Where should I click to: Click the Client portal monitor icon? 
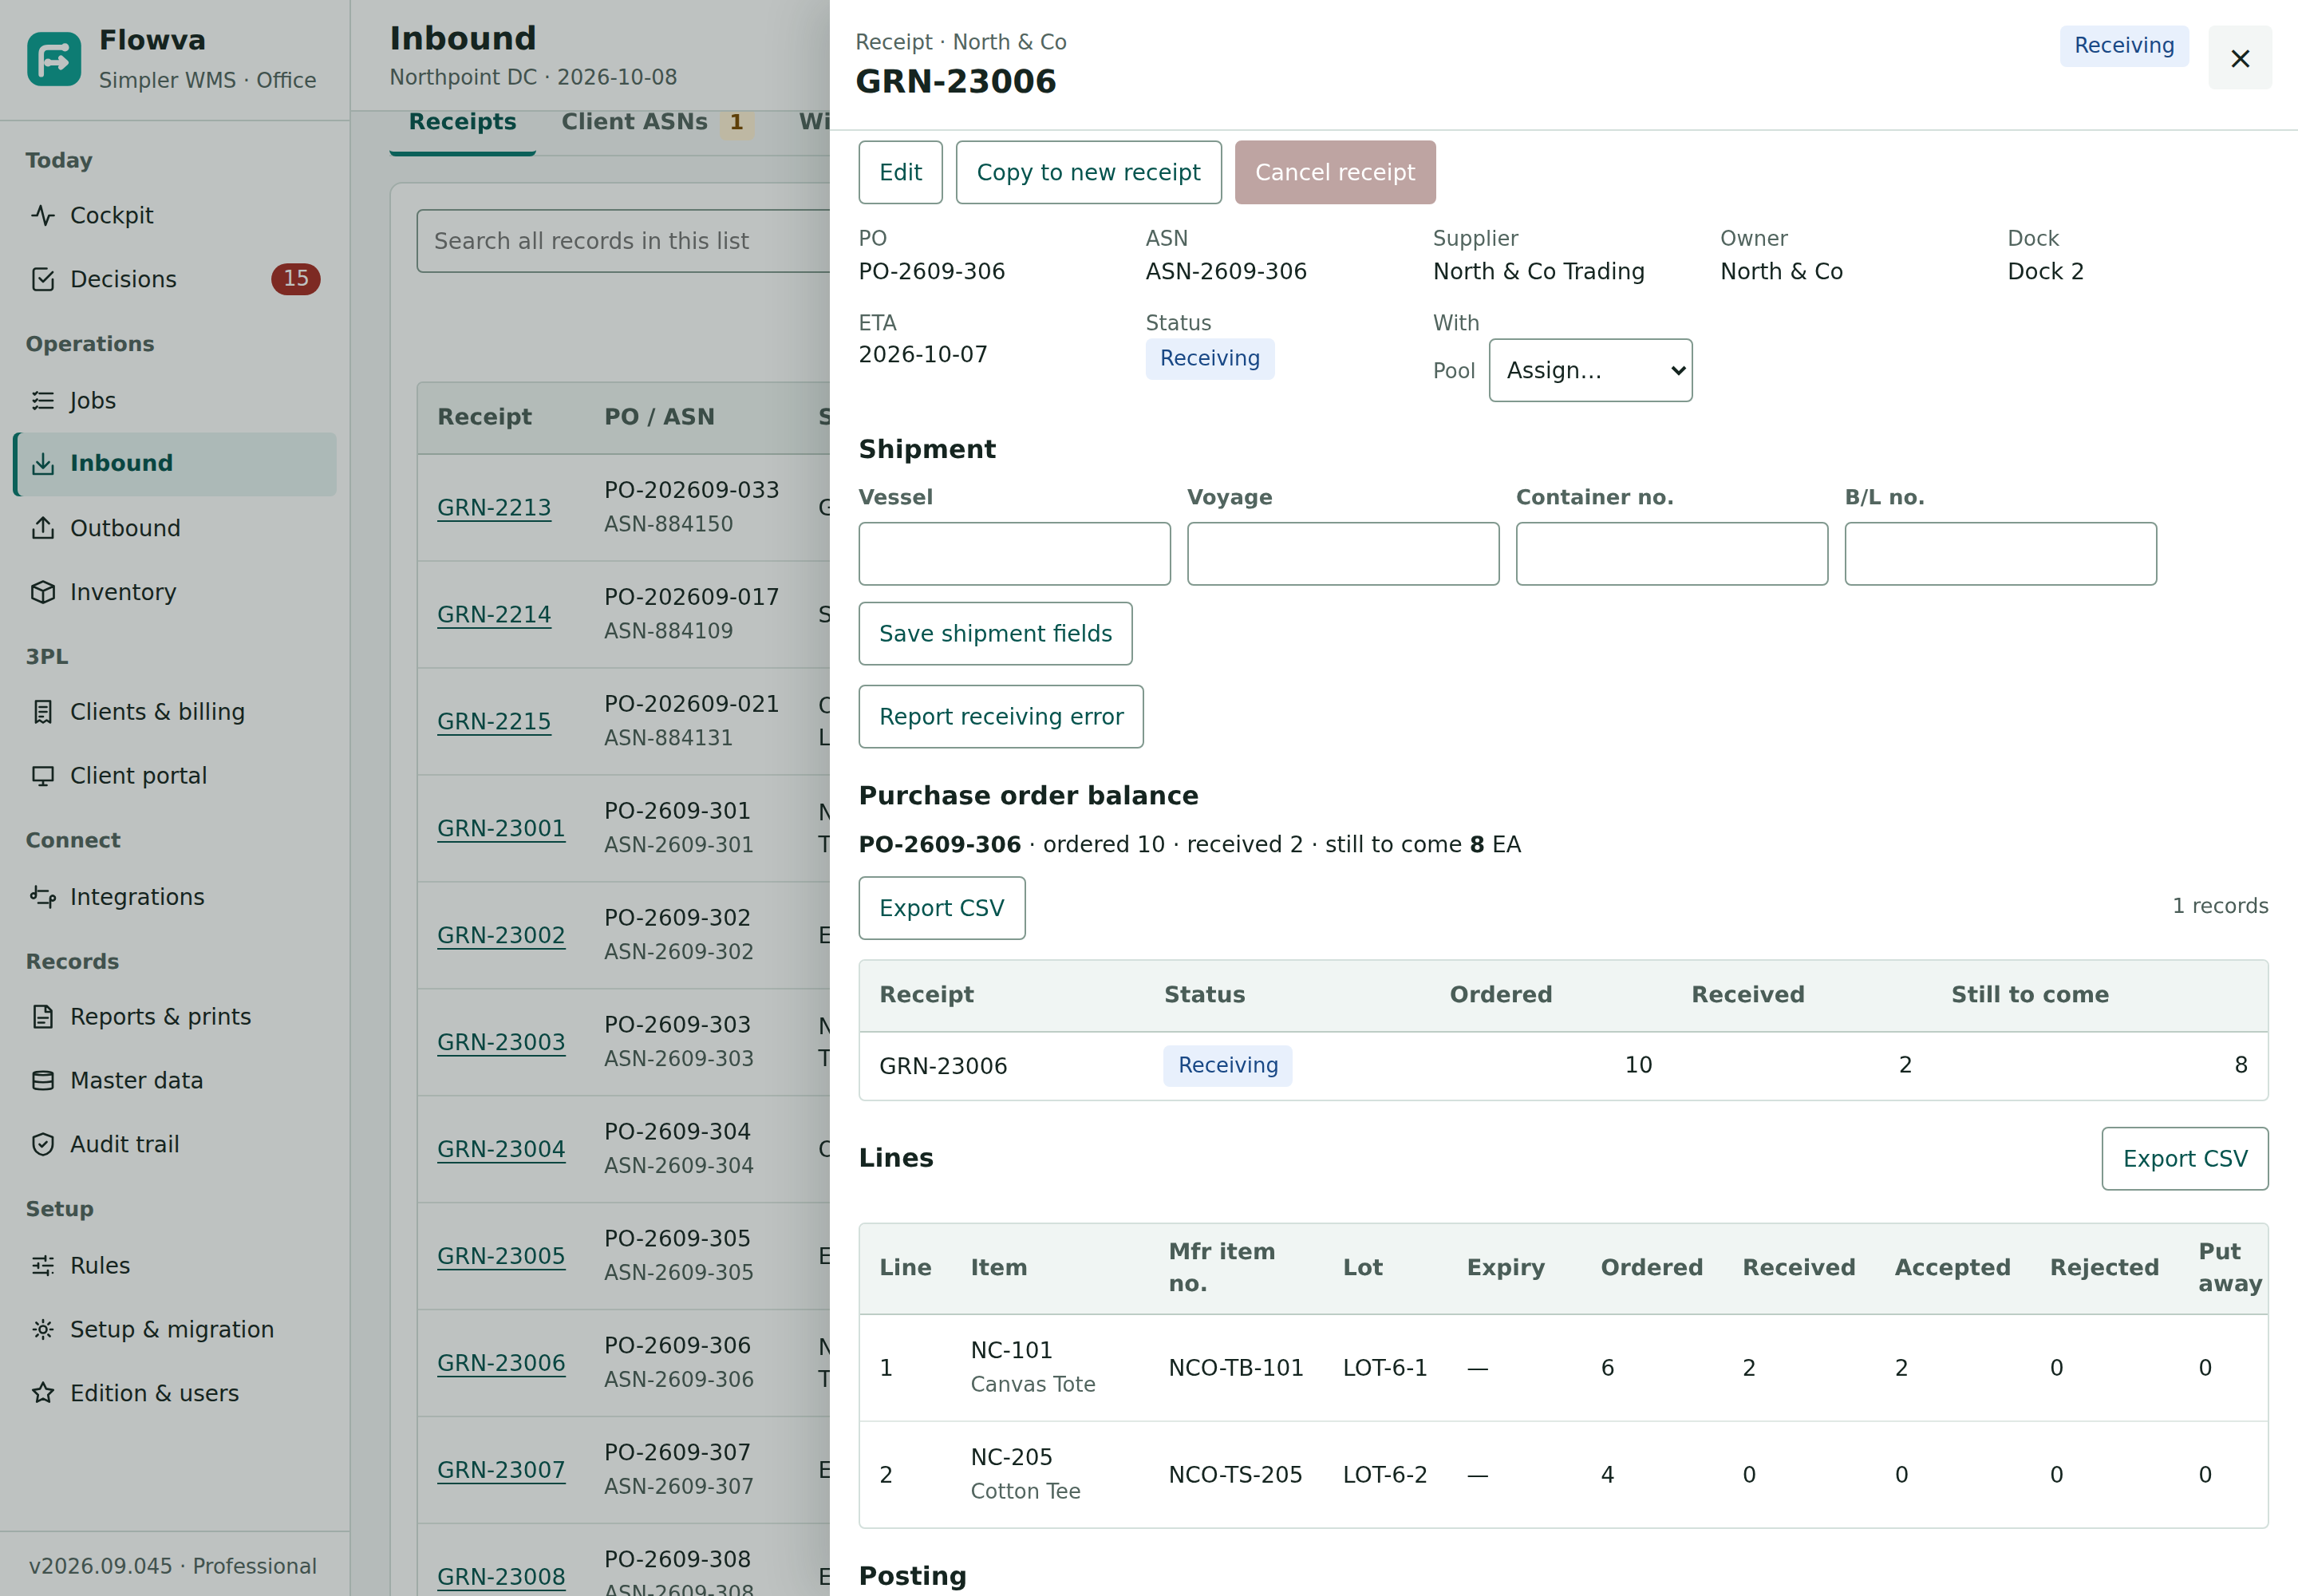[43, 775]
